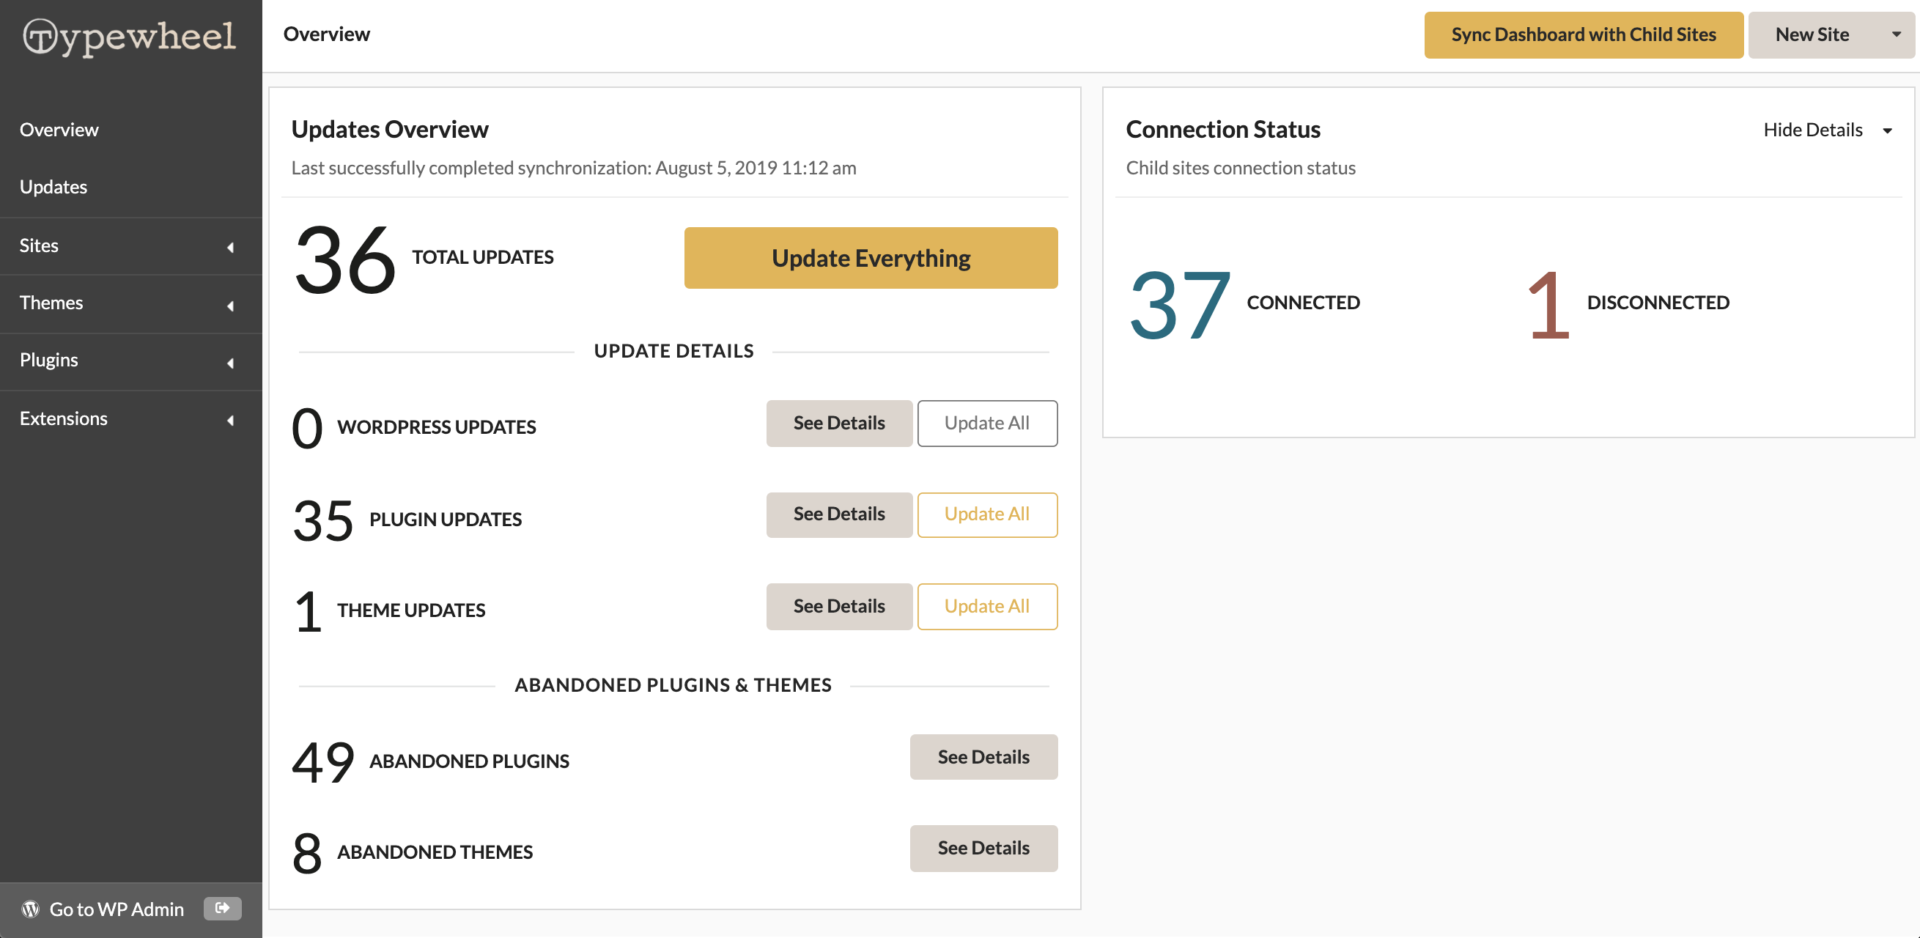
Task: Expand the Plugins submenu arrow
Action: (231, 362)
